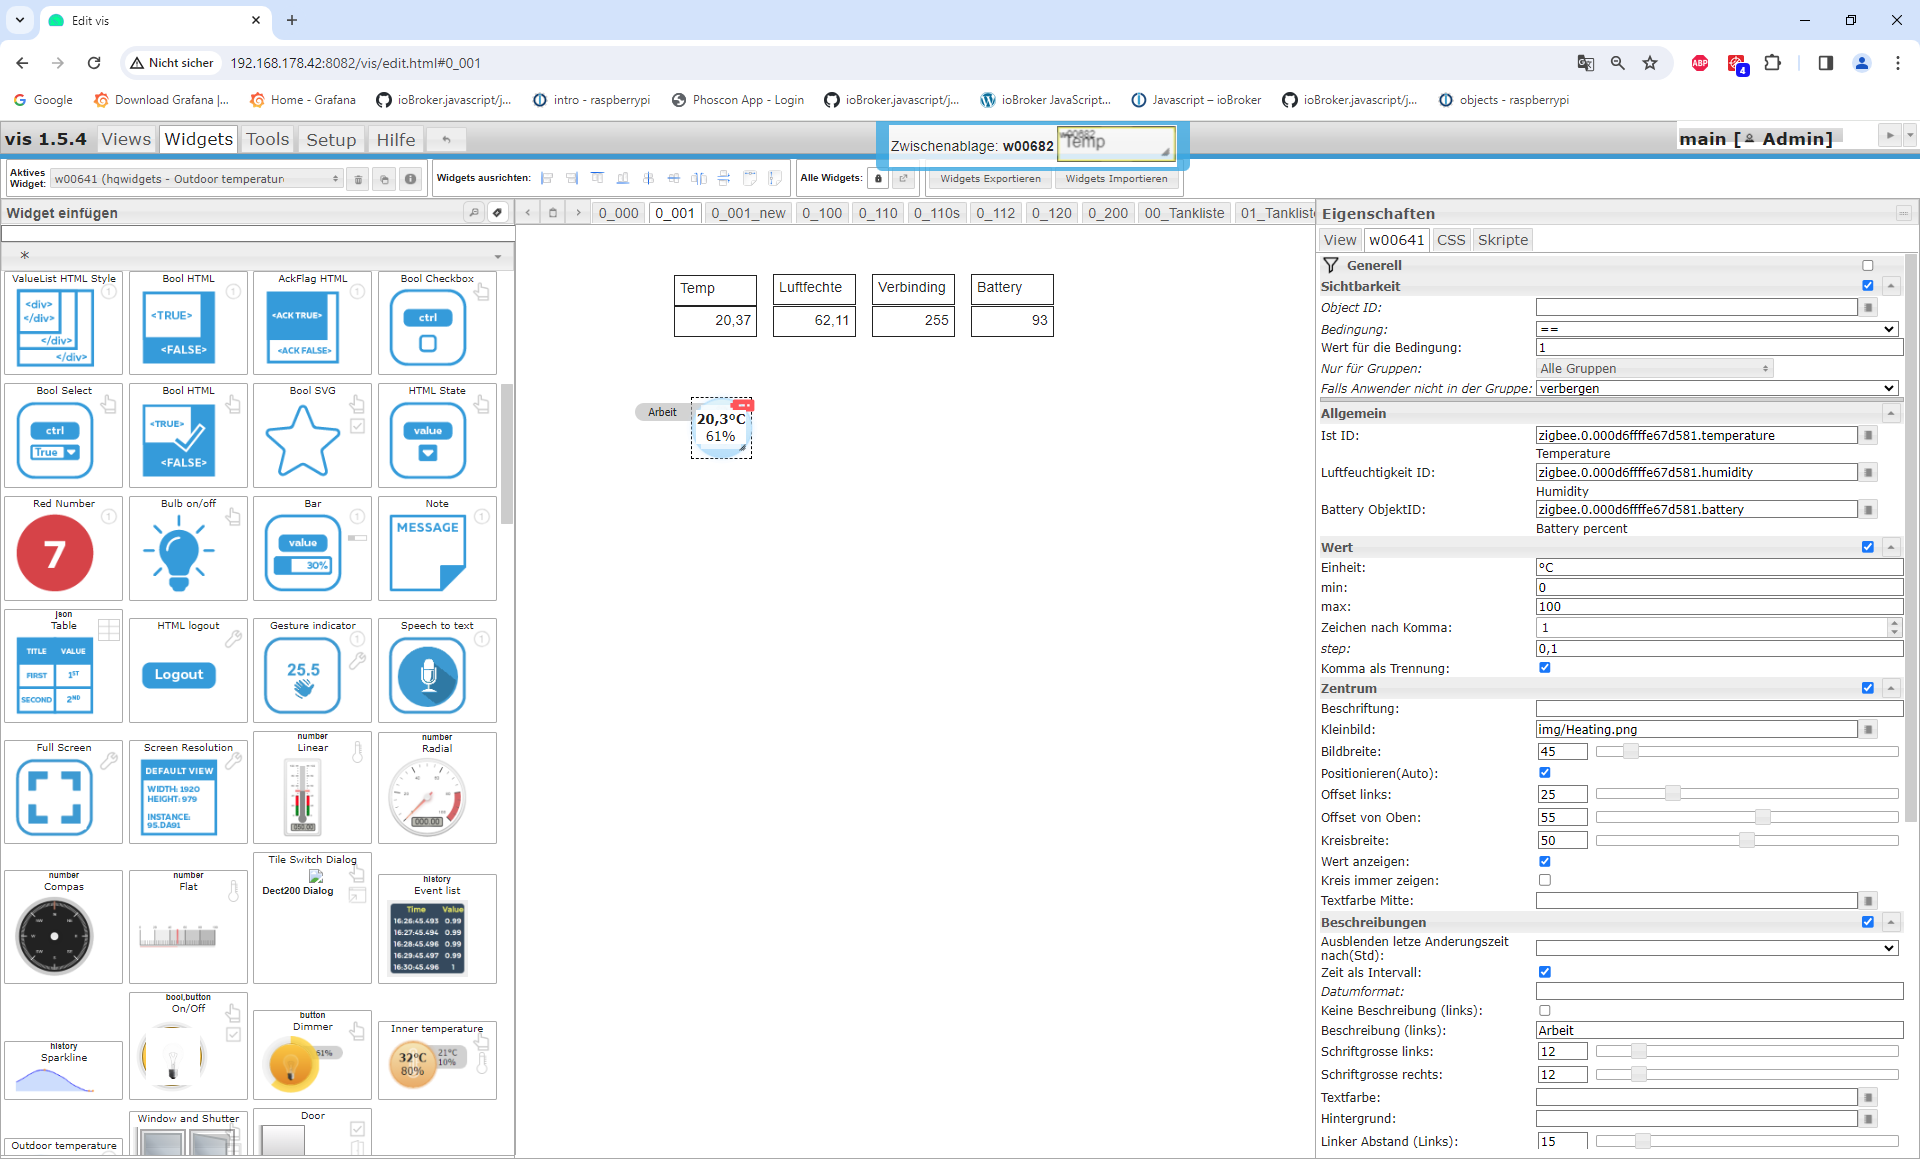The height and width of the screenshot is (1160, 1920).
Task: Lock all widgets icon
Action: [x=878, y=179]
